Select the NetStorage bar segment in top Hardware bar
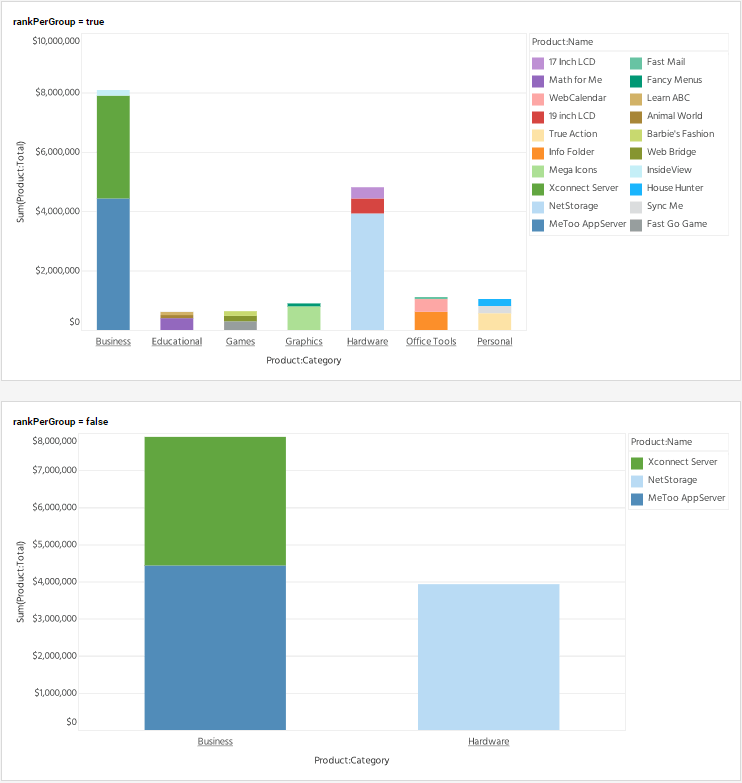The image size is (742, 783). (x=367, y=271)
